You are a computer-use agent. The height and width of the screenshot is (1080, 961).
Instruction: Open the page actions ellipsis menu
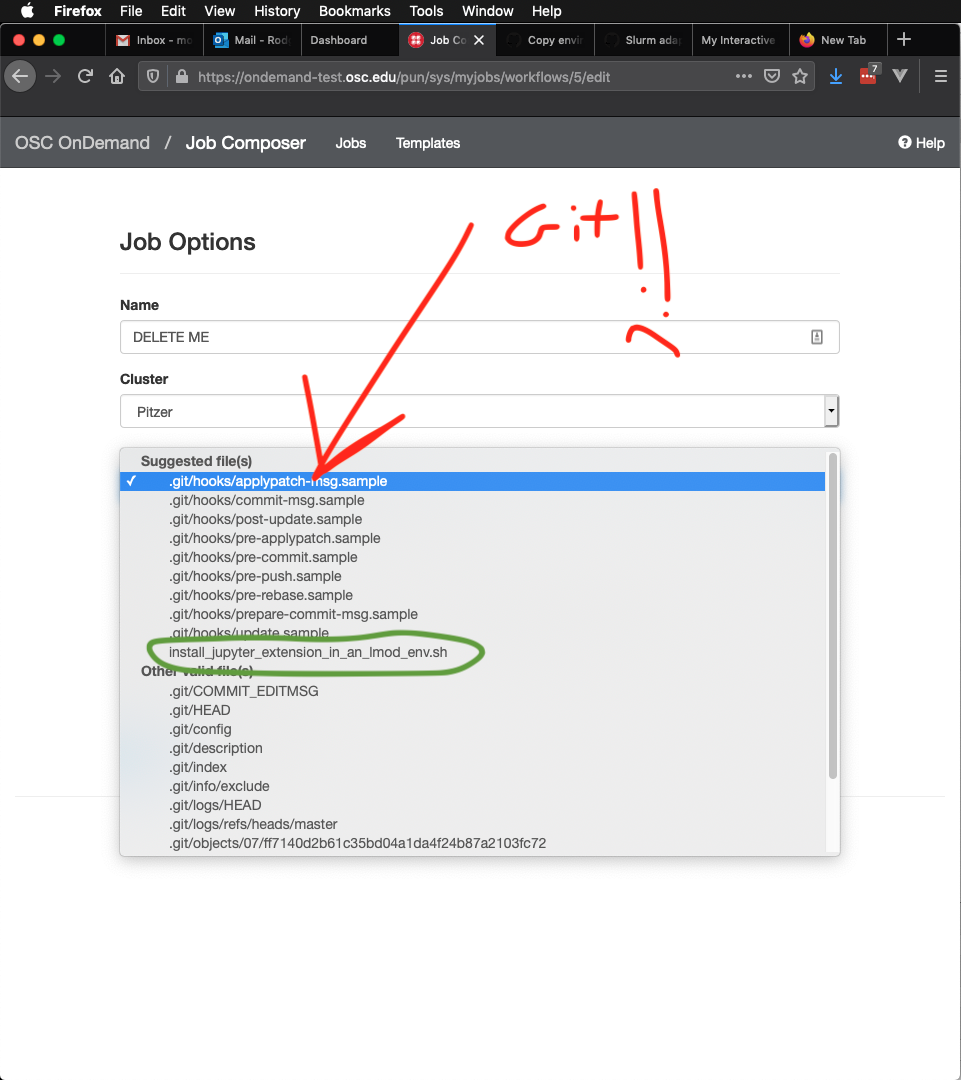tap(744, 75)
